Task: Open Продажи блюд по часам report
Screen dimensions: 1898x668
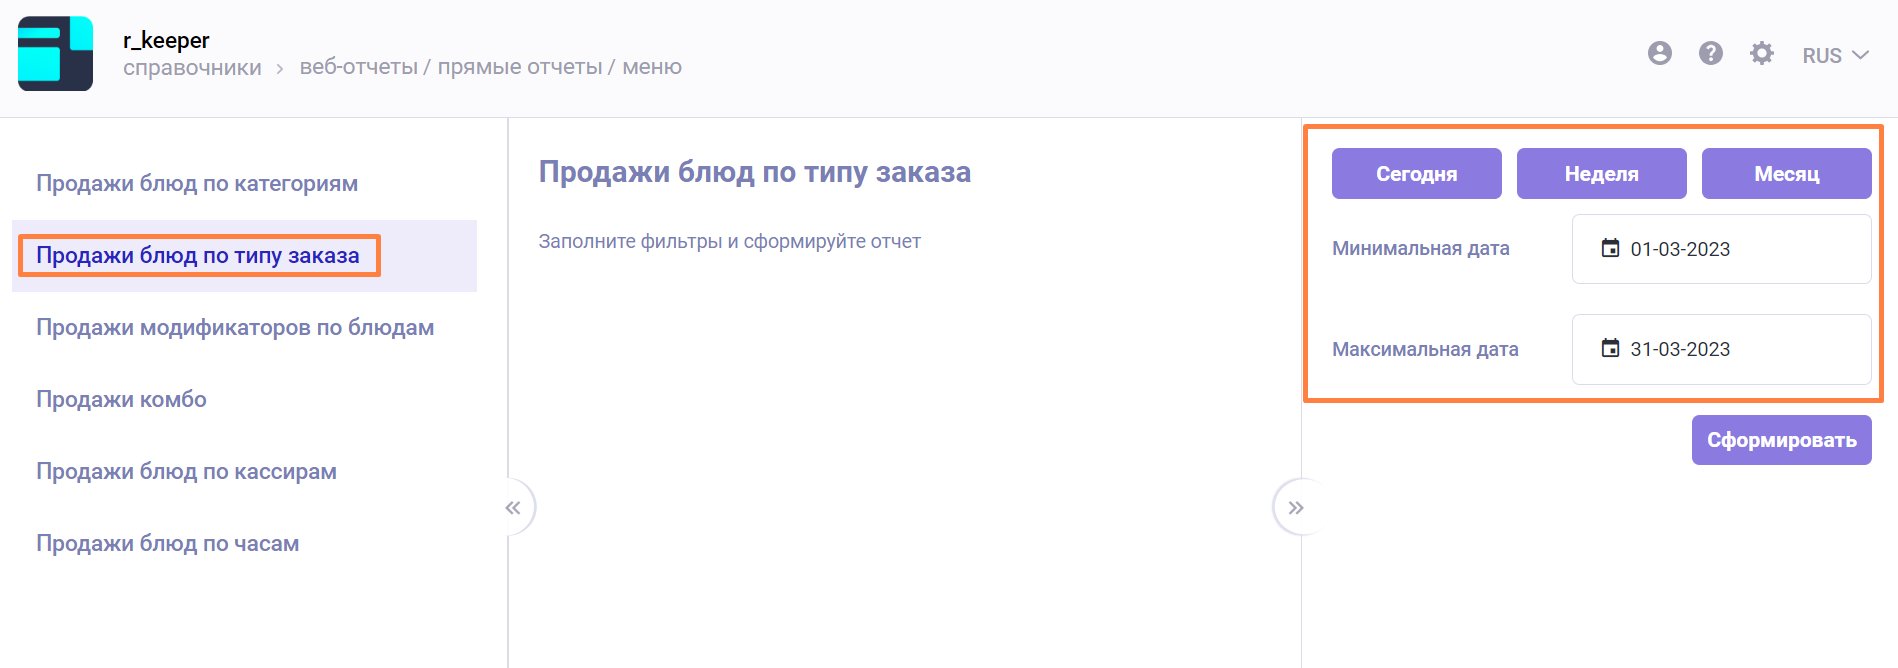Action: [167, 544]
